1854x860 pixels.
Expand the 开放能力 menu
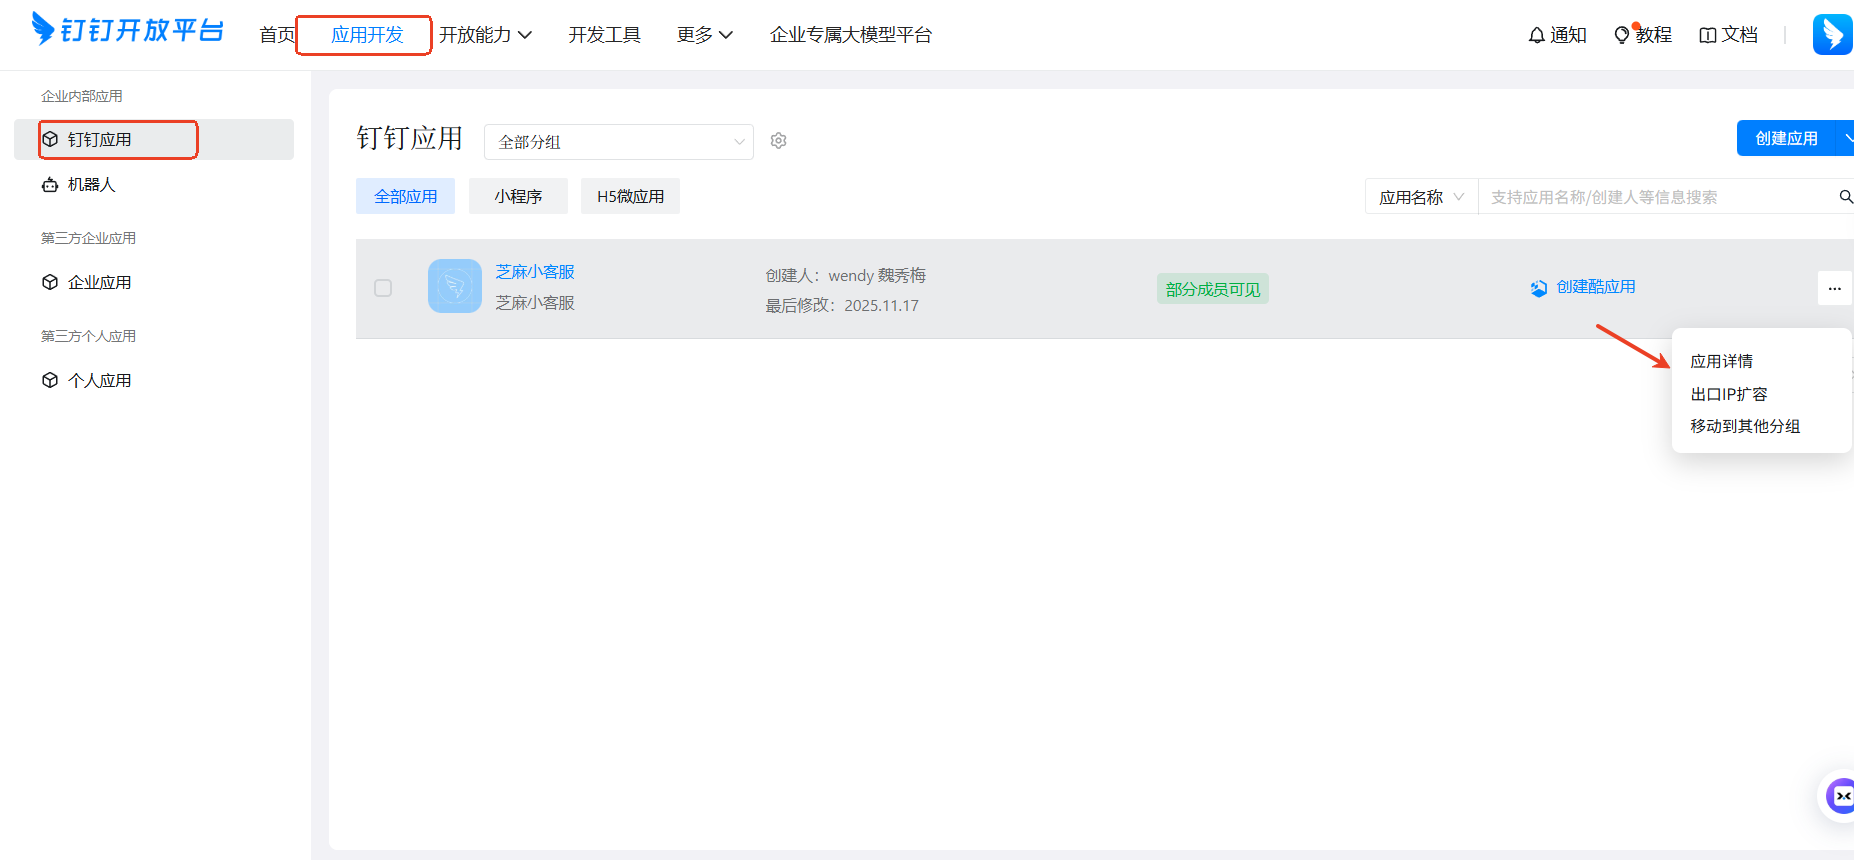coord(485,35)
